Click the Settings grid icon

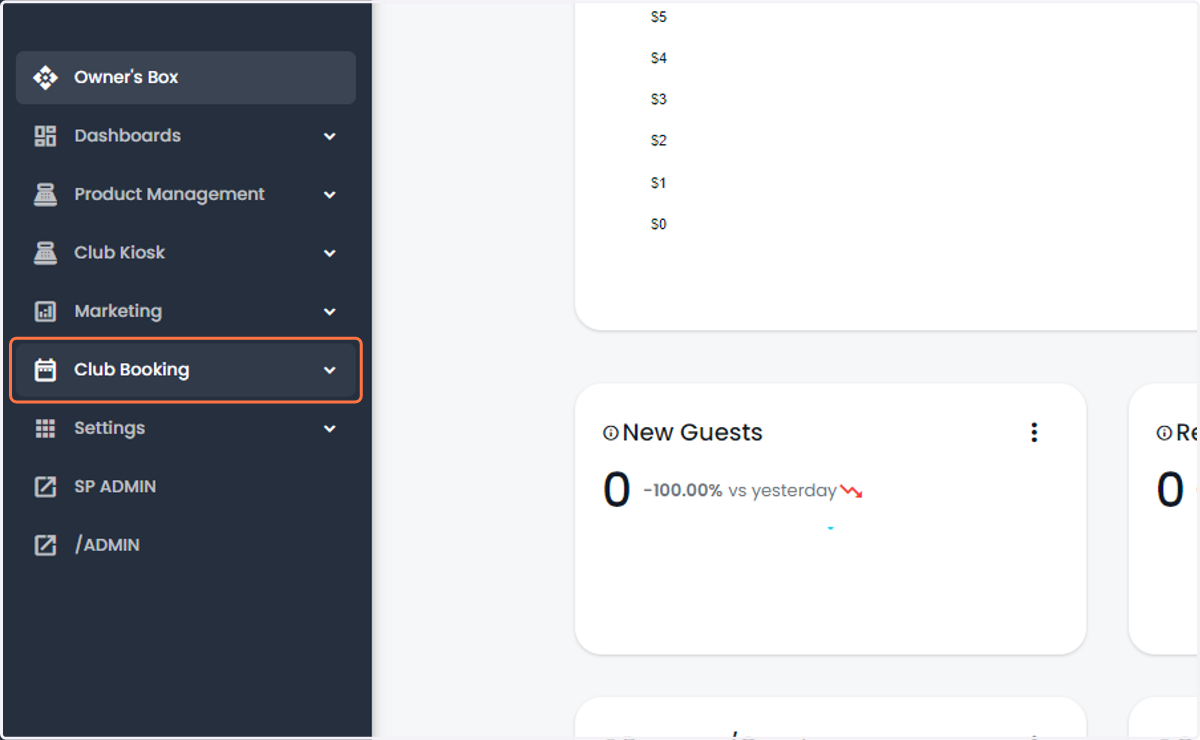pos(45,428)
